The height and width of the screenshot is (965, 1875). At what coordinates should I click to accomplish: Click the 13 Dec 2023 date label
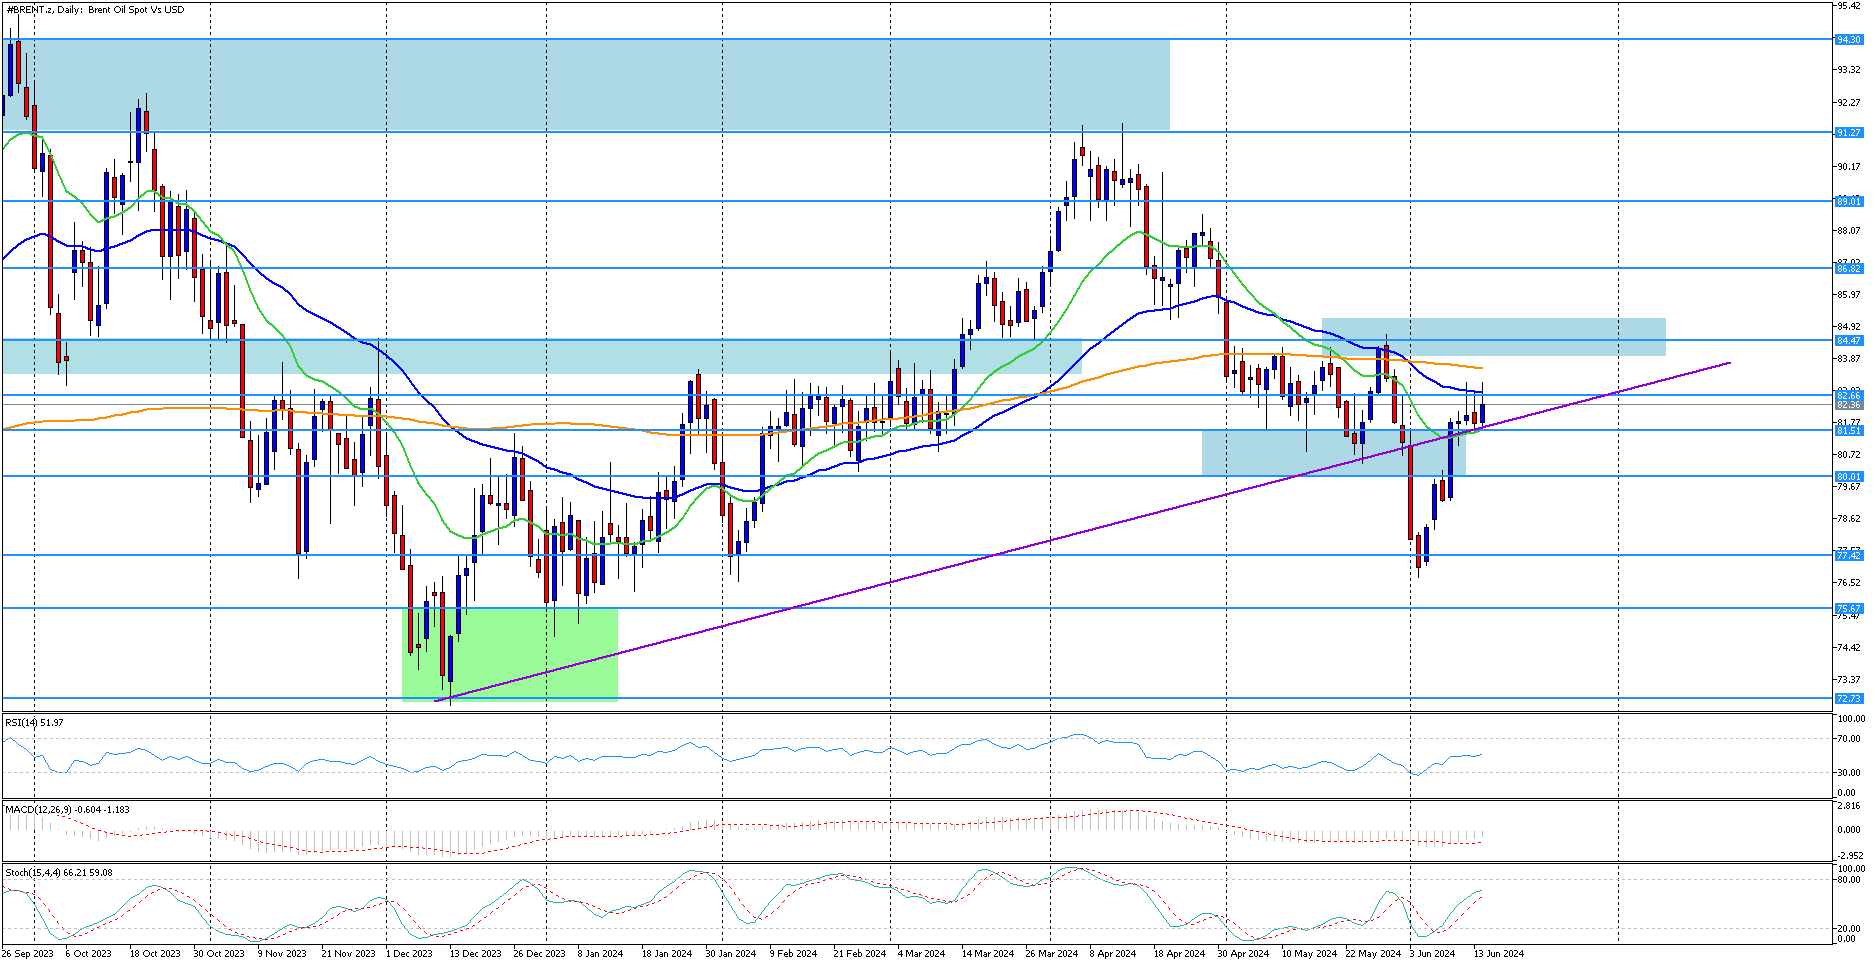point(475,953)
